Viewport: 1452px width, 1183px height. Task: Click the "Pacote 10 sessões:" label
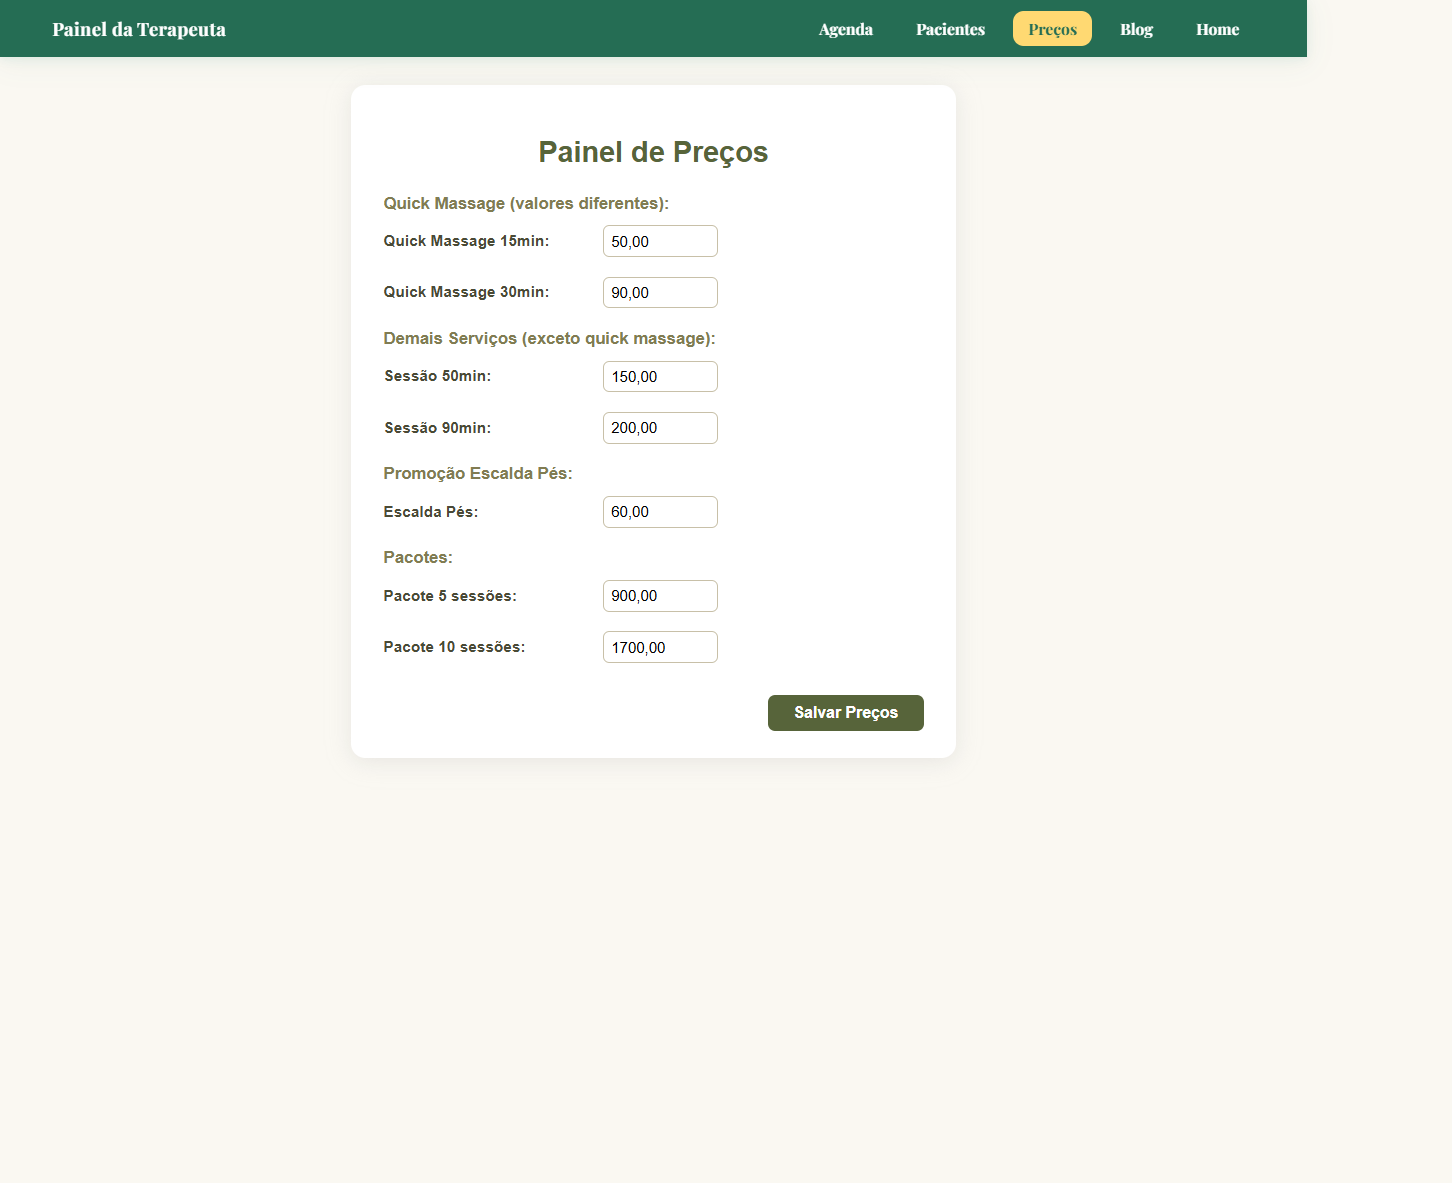pyautogui.click(x=454, y=647)
